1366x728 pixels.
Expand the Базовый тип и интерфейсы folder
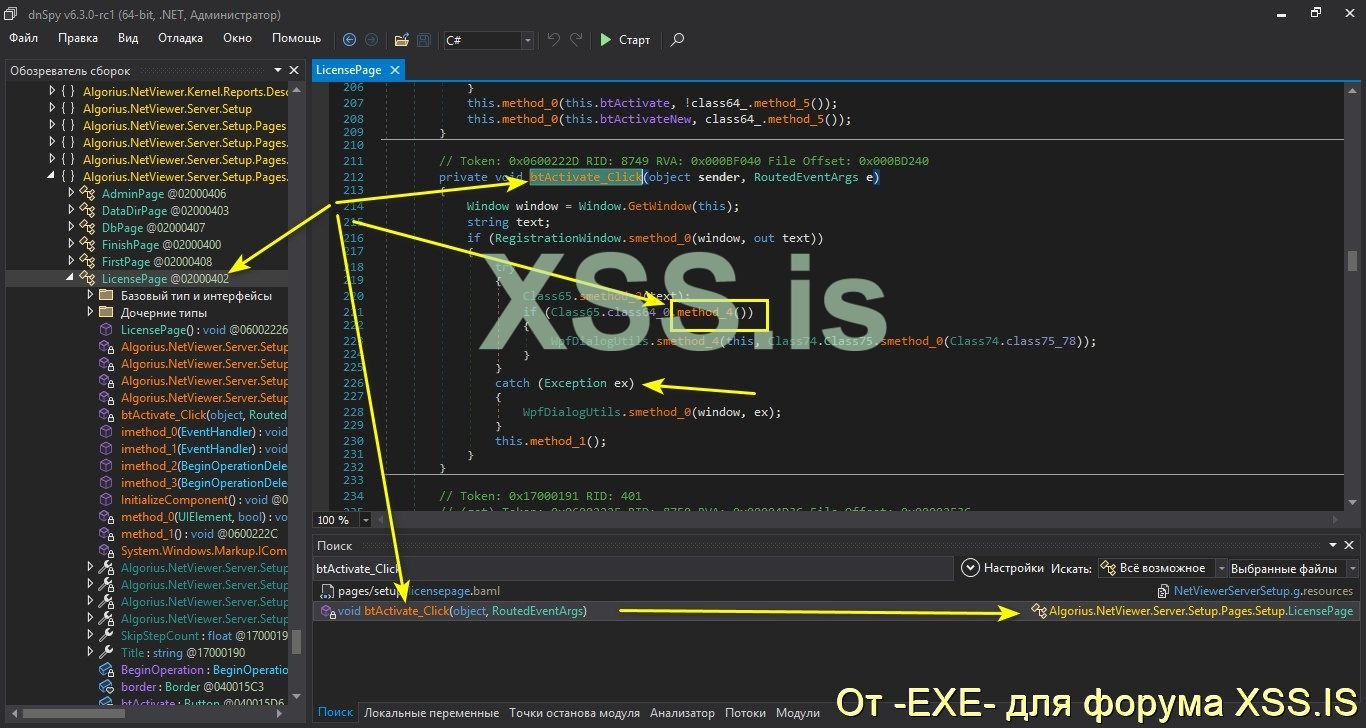point(90,295)
